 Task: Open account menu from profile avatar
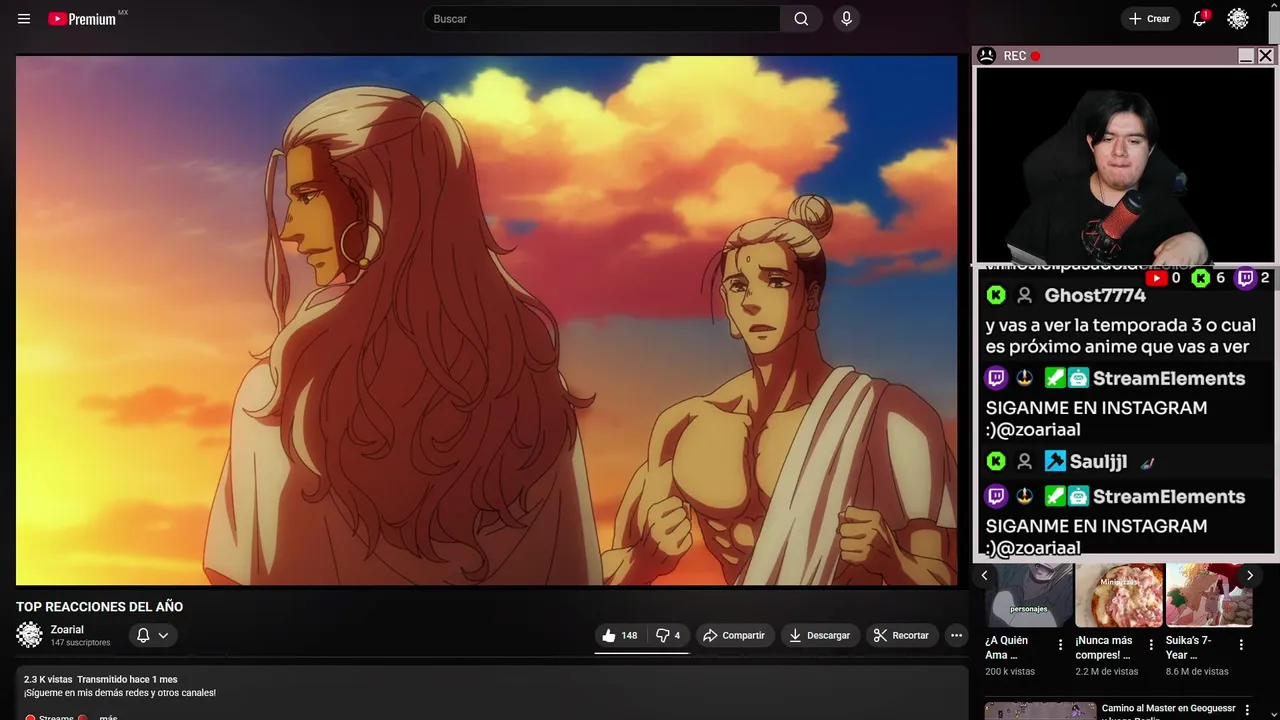1238,19
